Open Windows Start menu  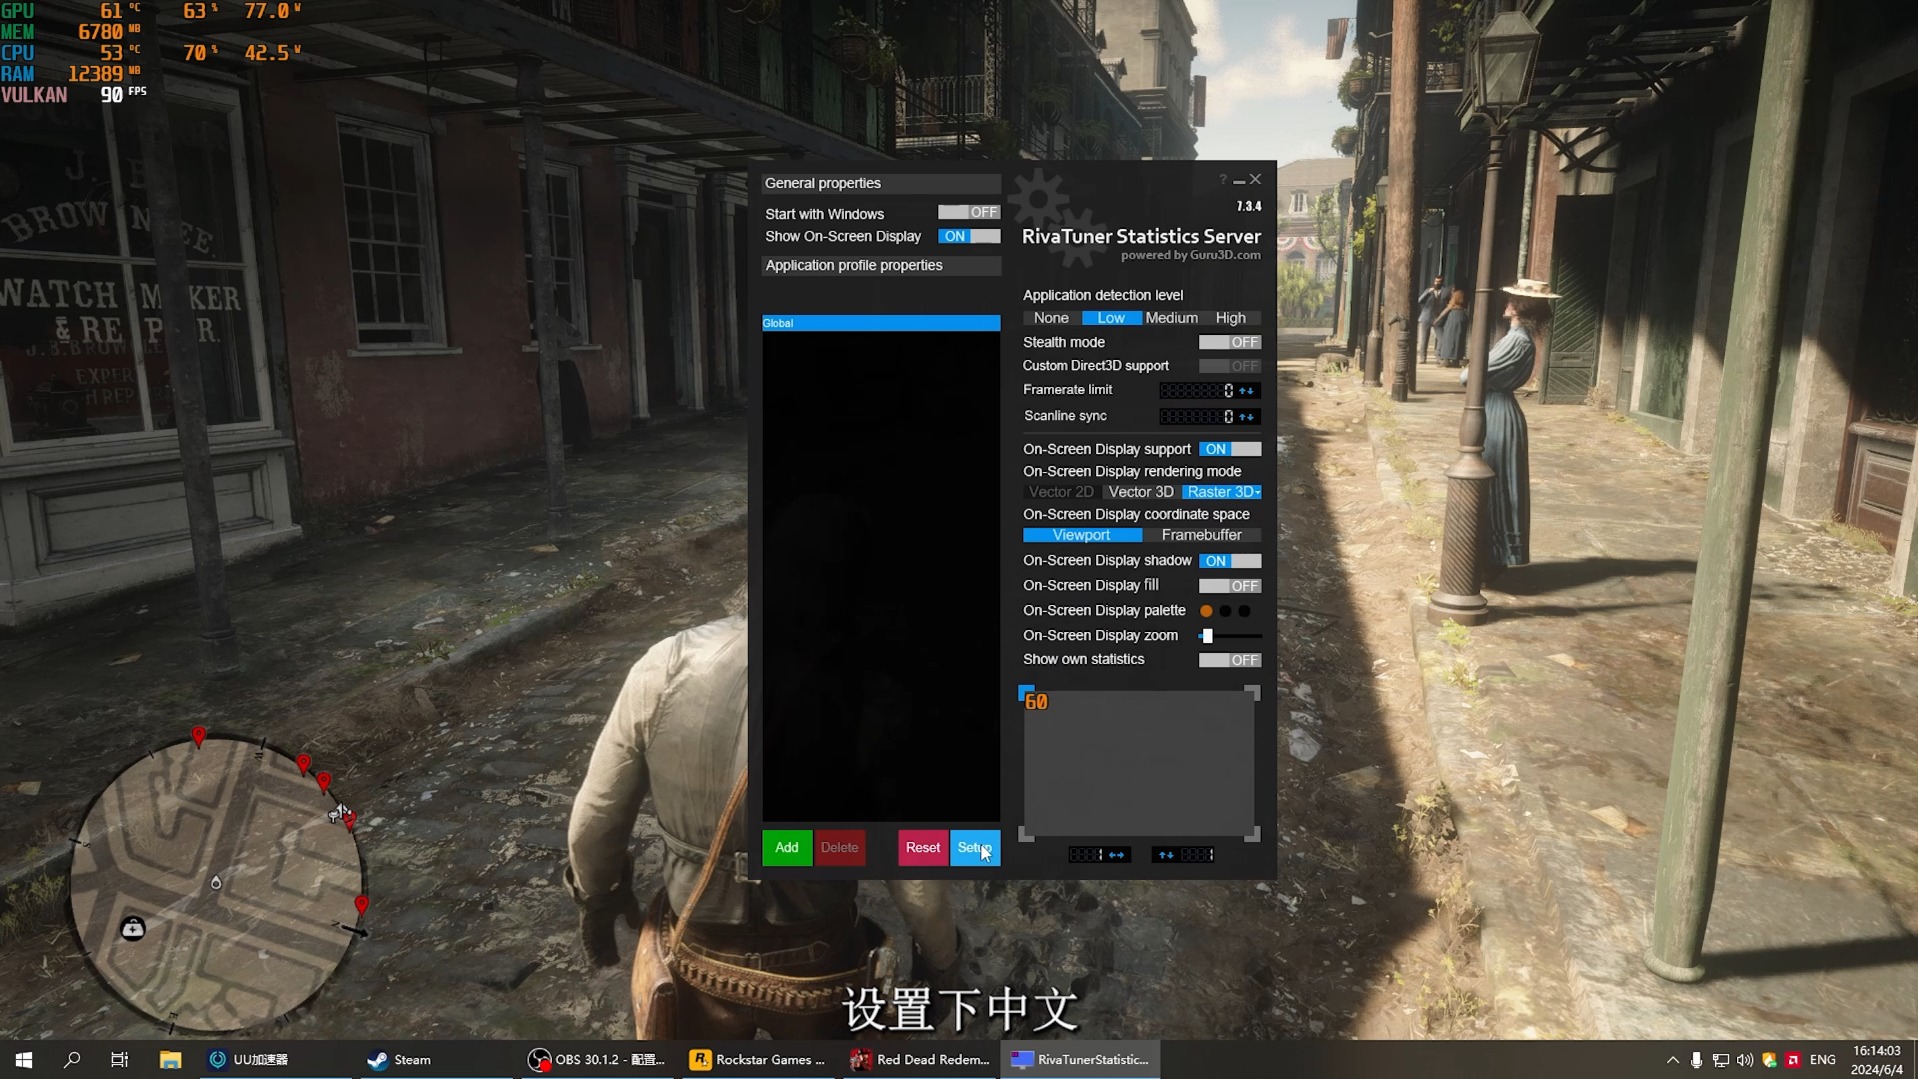[x=24, y=1060]
